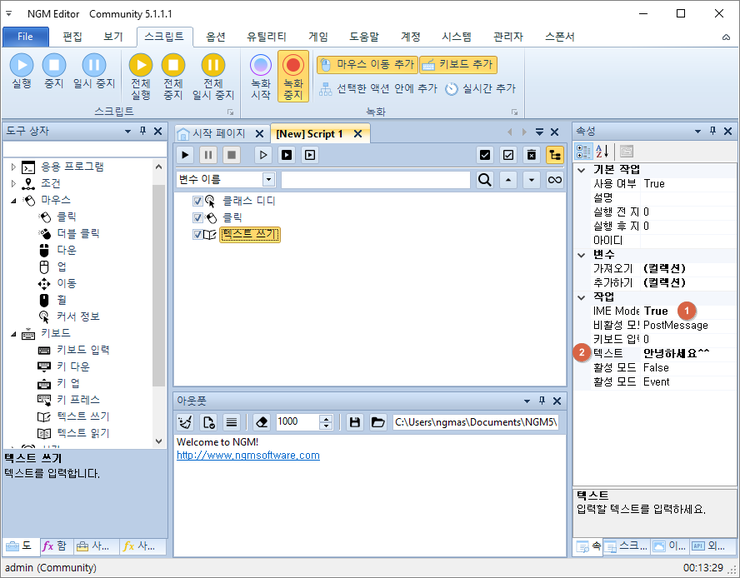740x578 pixels.
Task: Click the script search input field
Action: pyautogui.click(x=376, y=180)
